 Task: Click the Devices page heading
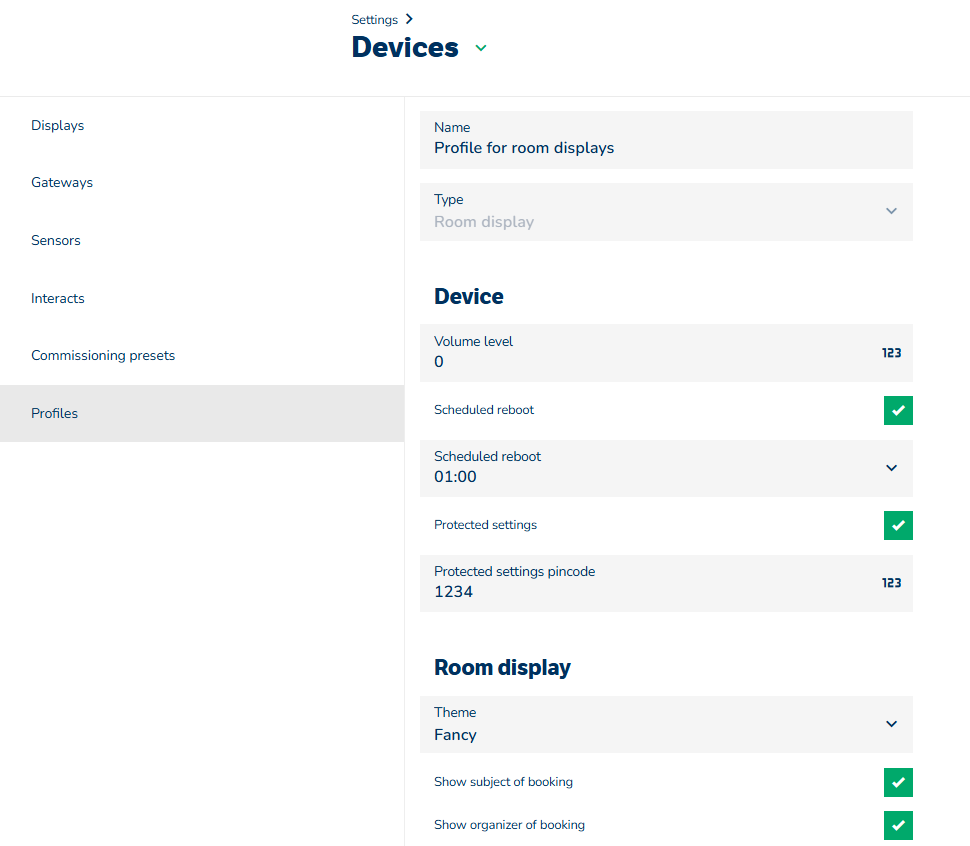[405, 48]
